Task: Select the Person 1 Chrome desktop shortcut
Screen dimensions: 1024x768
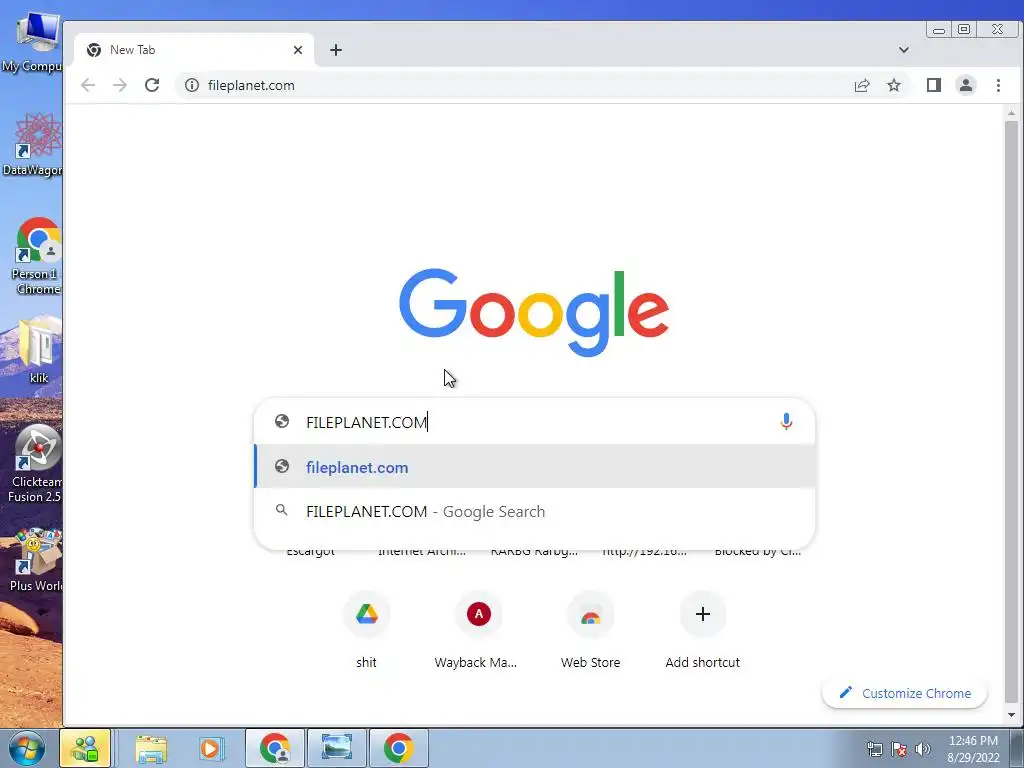Action: click(x=35, y=256)
